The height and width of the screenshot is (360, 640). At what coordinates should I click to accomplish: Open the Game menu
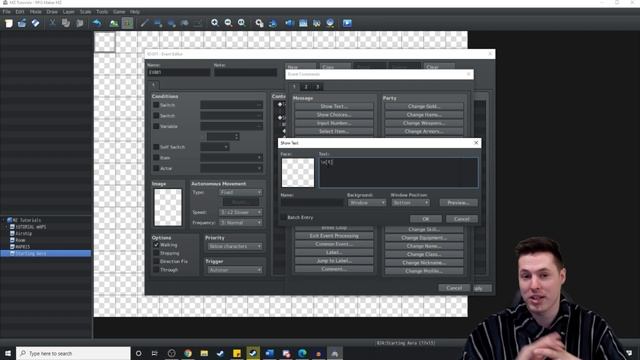(119, 12)
